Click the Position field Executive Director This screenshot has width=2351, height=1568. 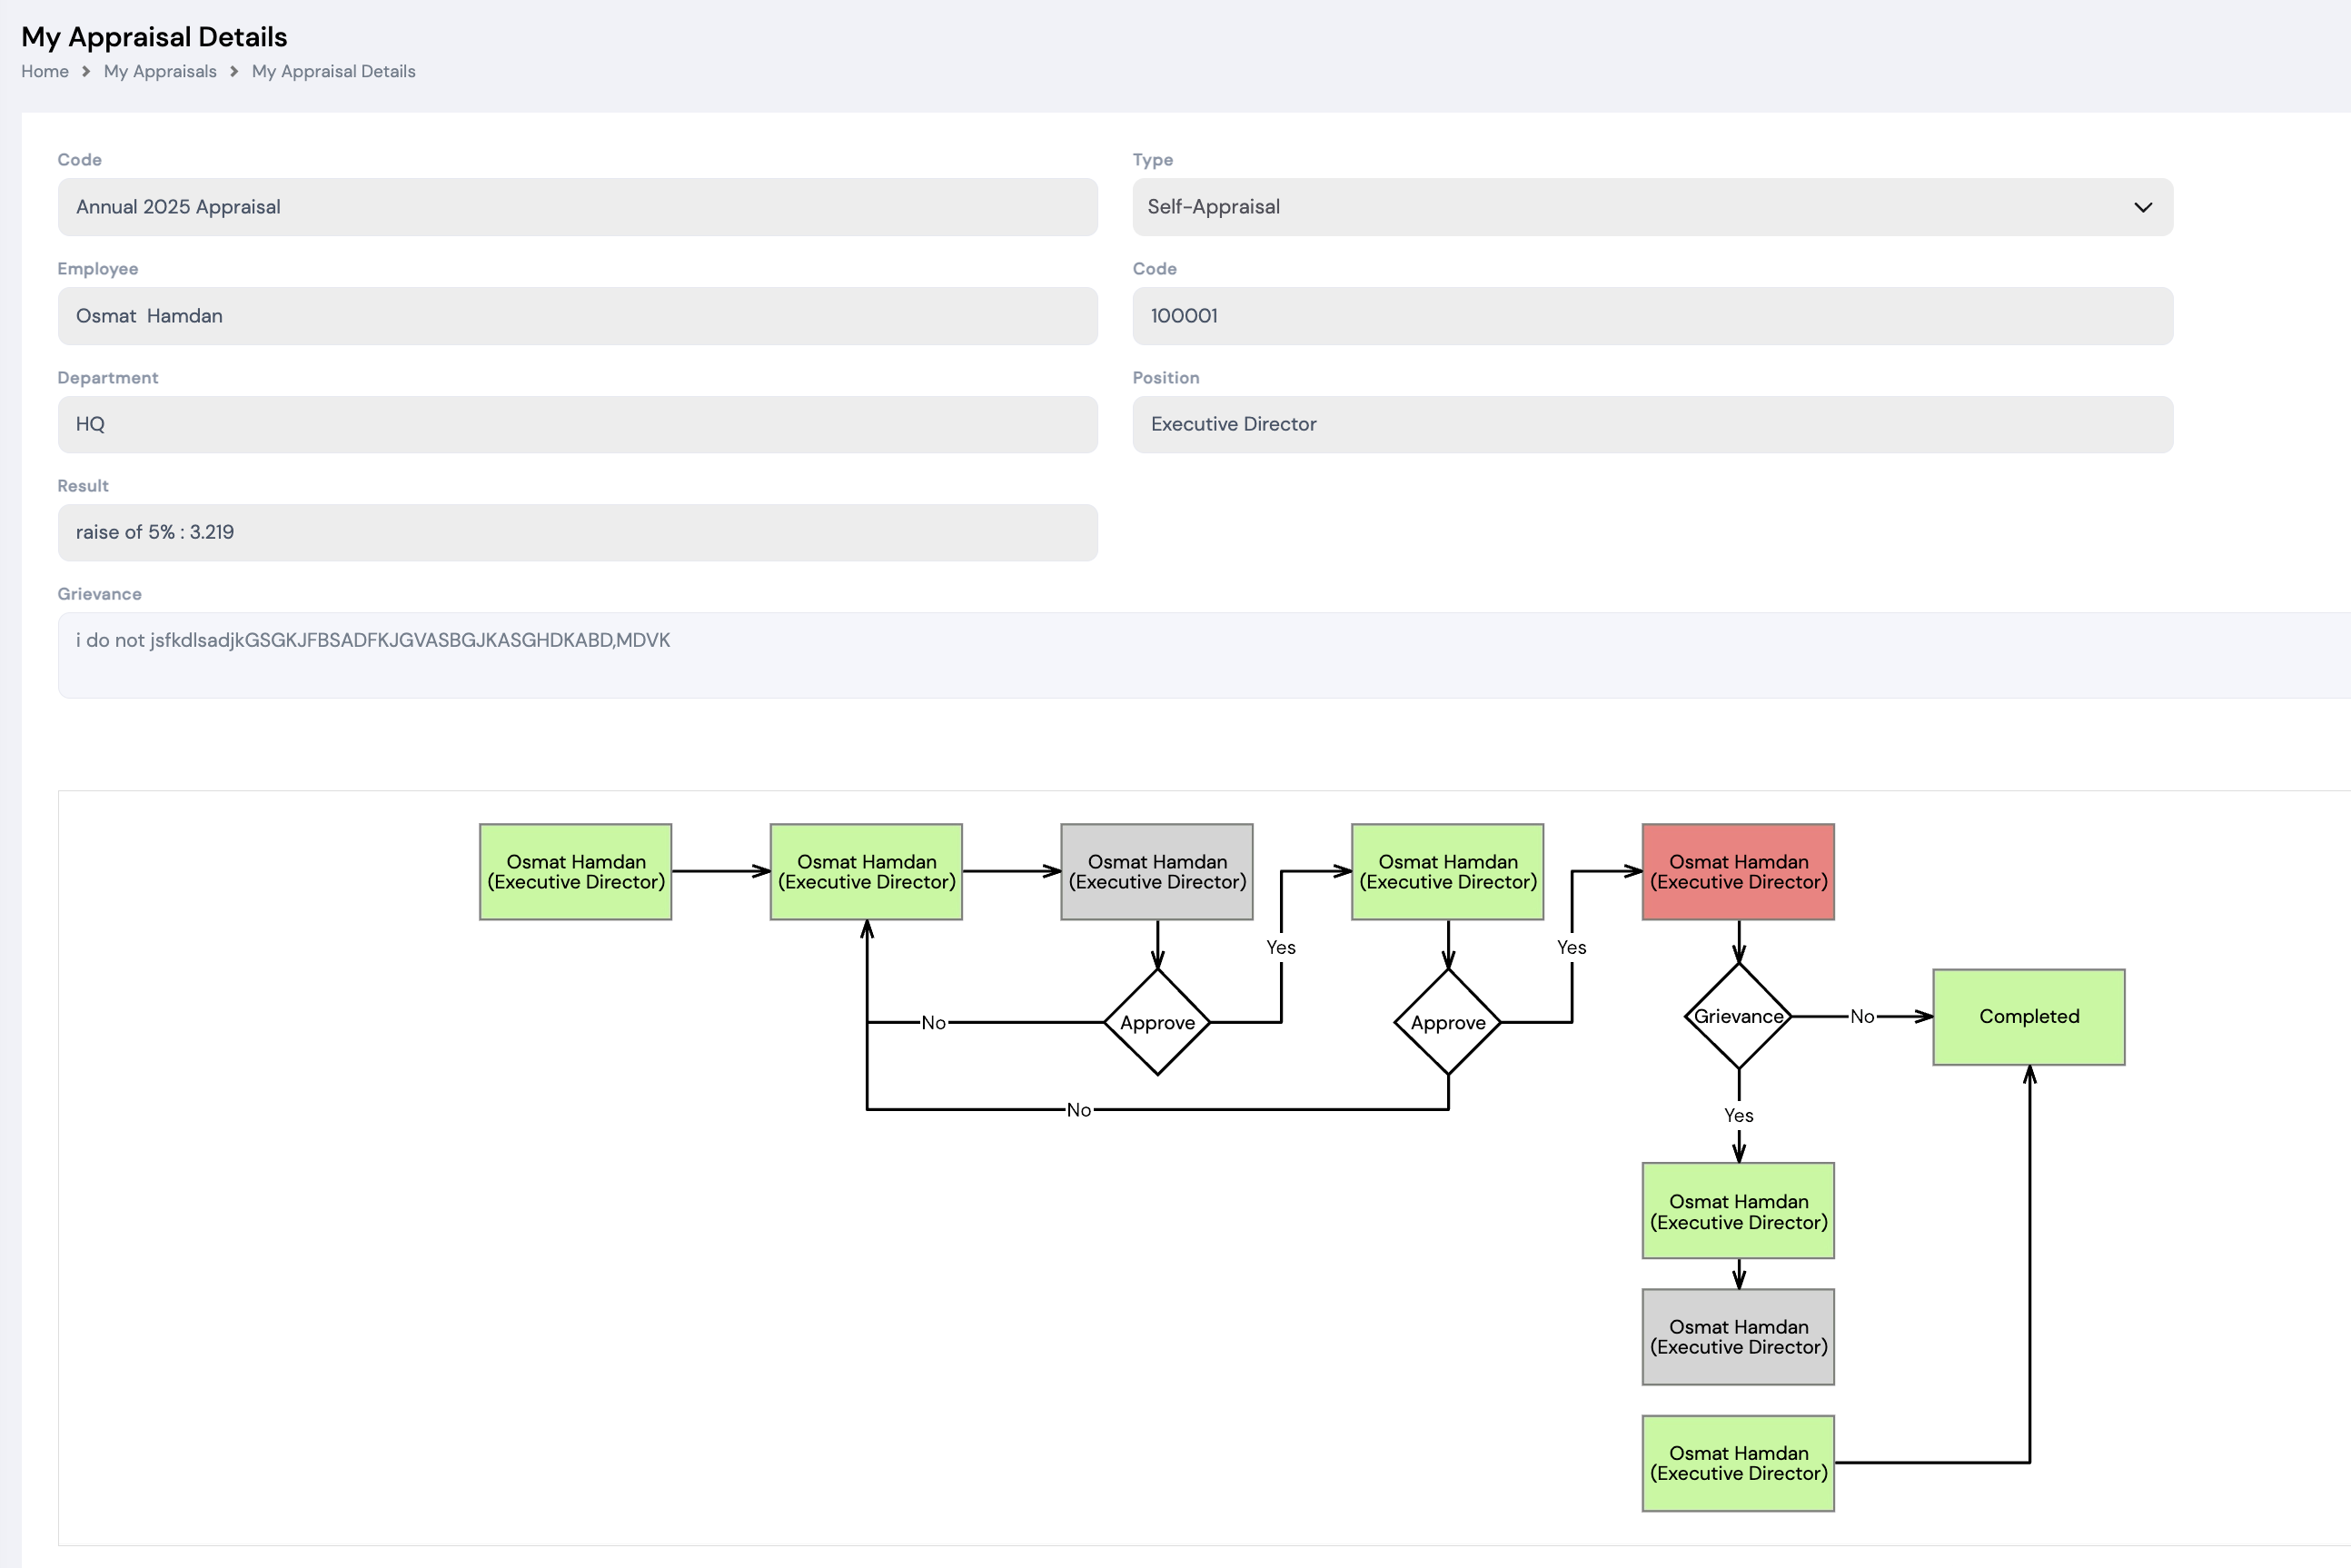click(1652, 424)
